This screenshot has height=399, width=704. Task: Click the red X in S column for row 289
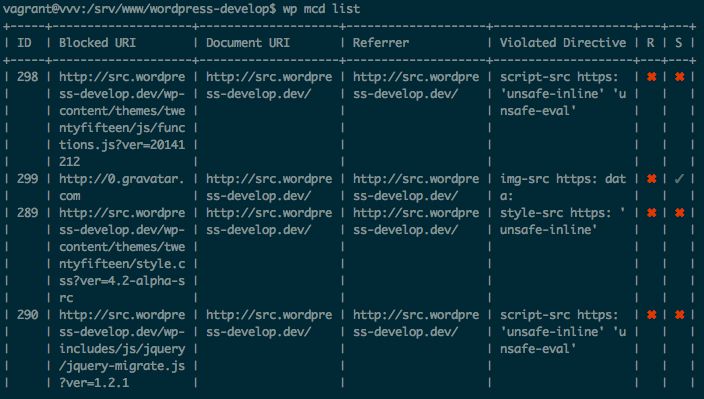[x=679, y=213]
